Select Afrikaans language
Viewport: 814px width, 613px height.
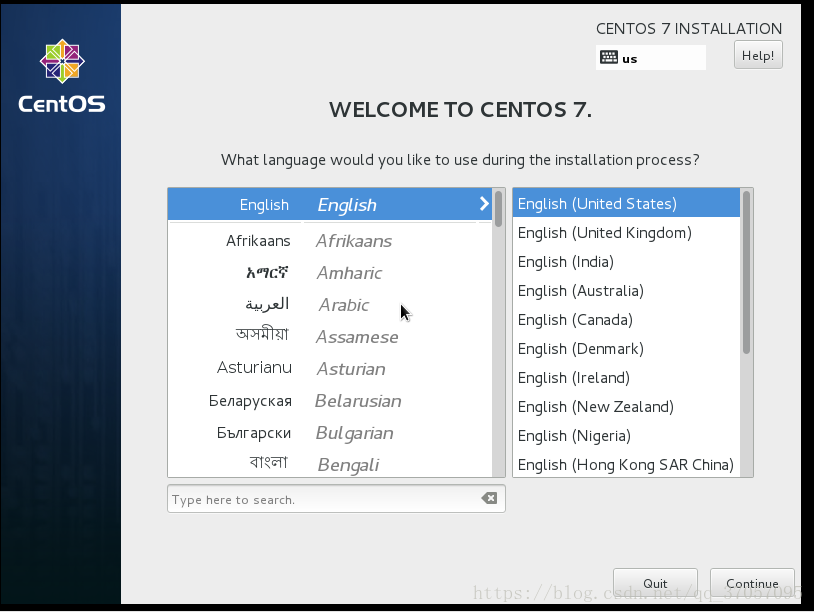click(x=330, y=241)
